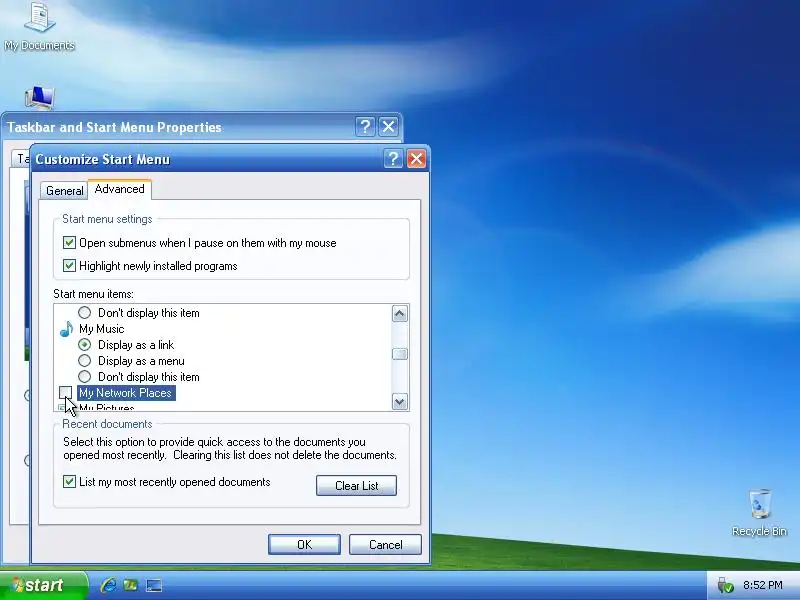The height and width of the screenshot is (600, 800).
Task: Click scroll up arrow in items list
Action: 399,313
